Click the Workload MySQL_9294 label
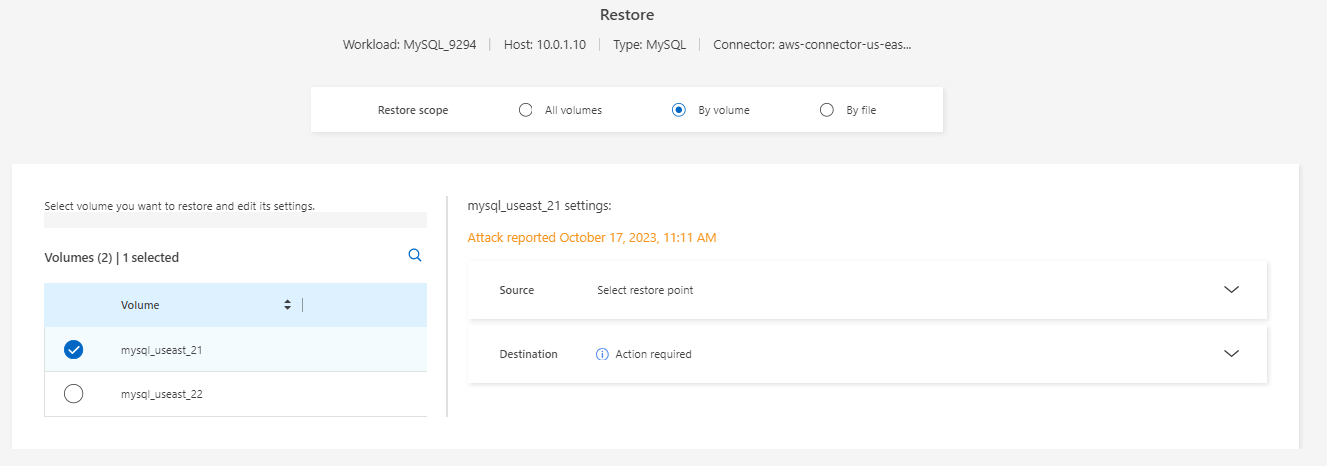This screenshot has height=466, width=1327. coord(409,45)
